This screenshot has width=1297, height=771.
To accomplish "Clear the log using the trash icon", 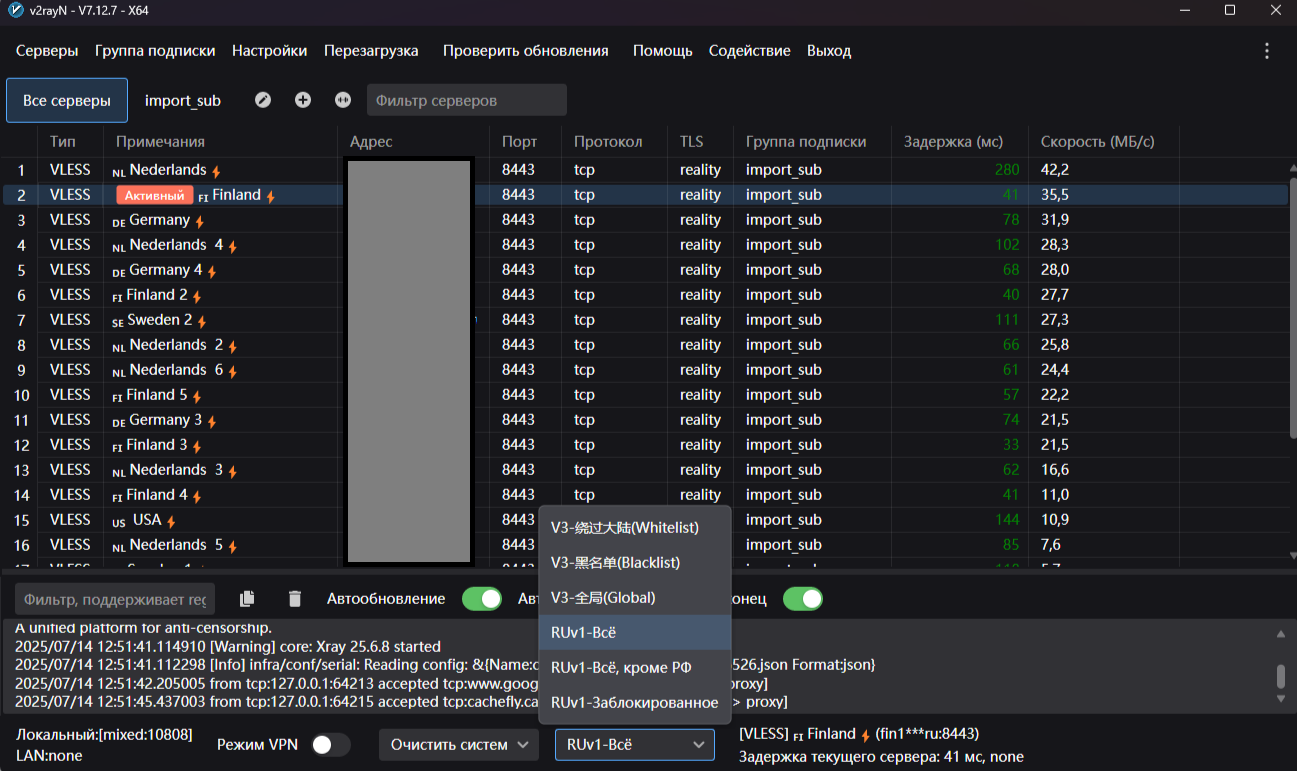I will click(294, 598).
